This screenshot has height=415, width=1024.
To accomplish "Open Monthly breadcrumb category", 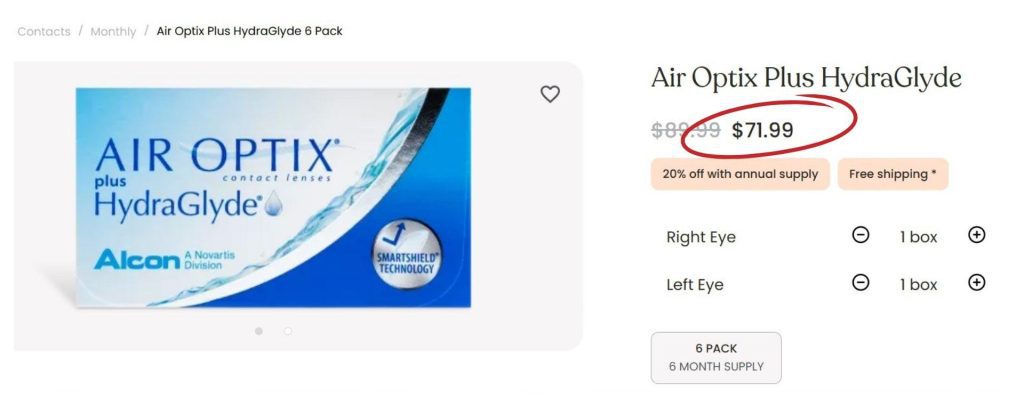I will (x=113, y=31).
